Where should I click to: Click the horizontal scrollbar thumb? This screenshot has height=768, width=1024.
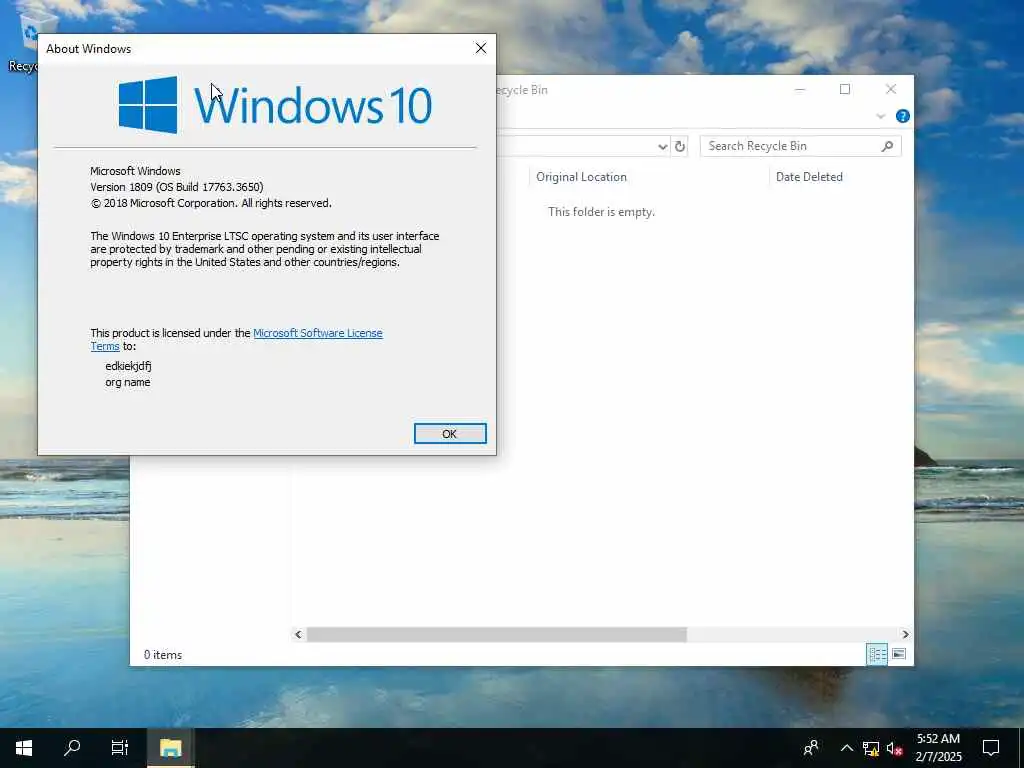496,634
